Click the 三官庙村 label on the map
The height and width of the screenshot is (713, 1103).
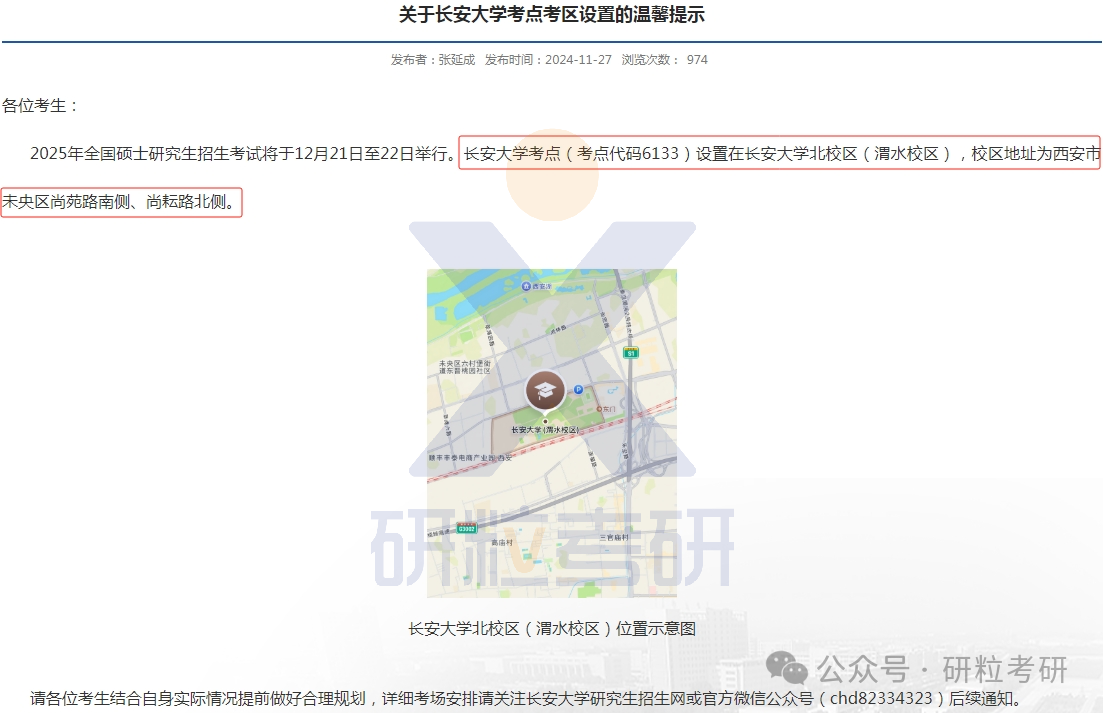click(614, 537)
